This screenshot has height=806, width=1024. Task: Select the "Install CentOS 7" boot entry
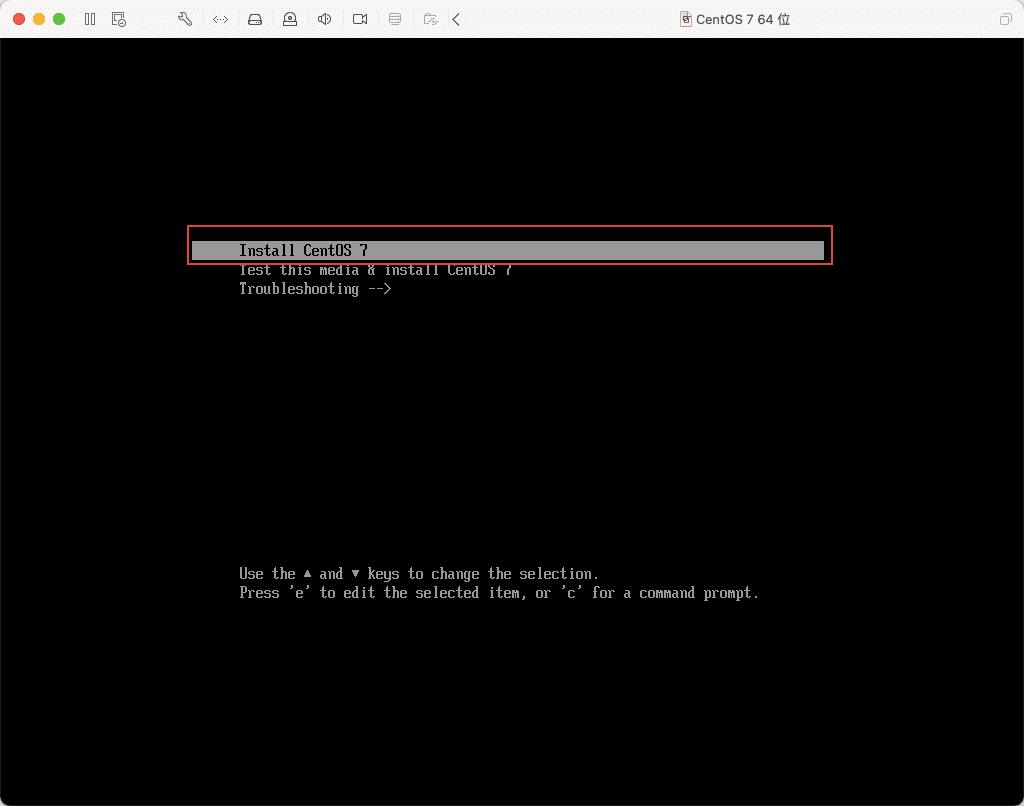303,251
